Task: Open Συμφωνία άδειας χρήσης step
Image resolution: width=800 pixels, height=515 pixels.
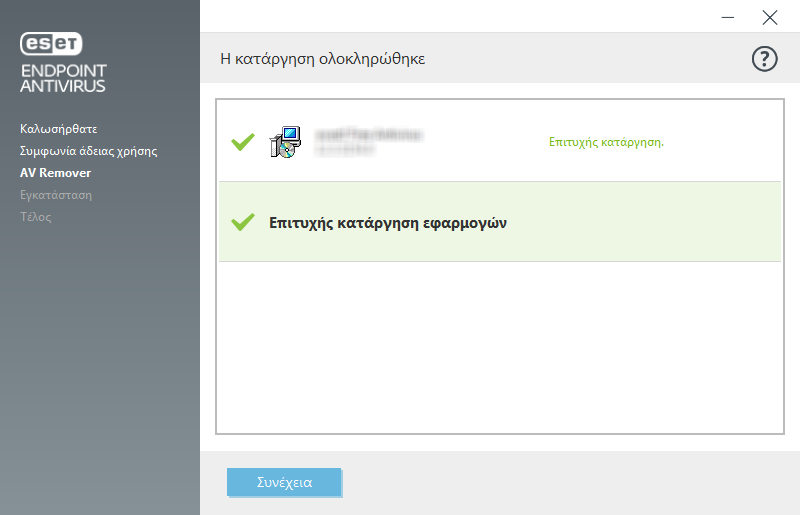Action: 88,151
